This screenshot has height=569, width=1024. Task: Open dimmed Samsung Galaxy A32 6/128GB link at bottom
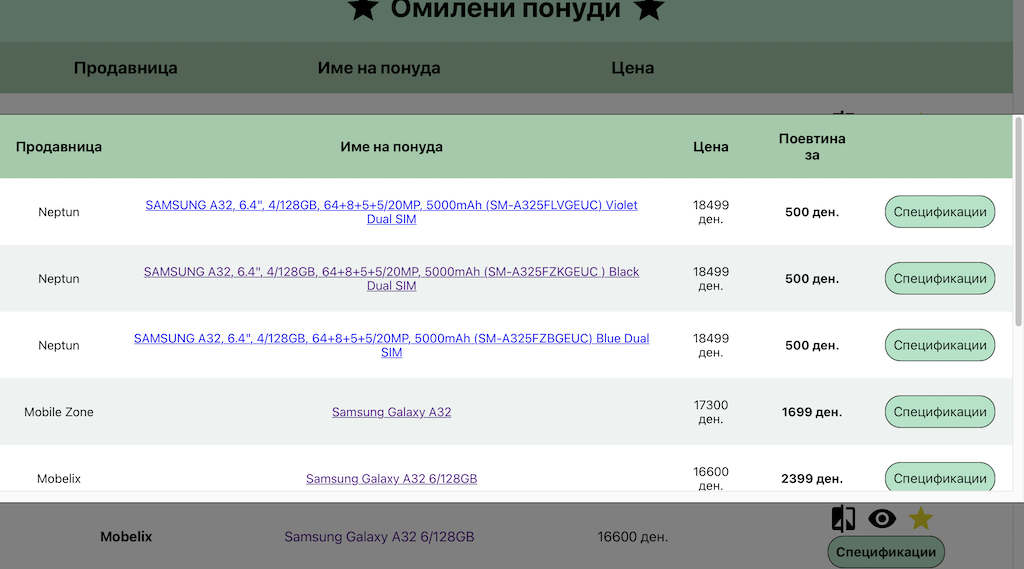pyautogui.click(x=379, y=537)
